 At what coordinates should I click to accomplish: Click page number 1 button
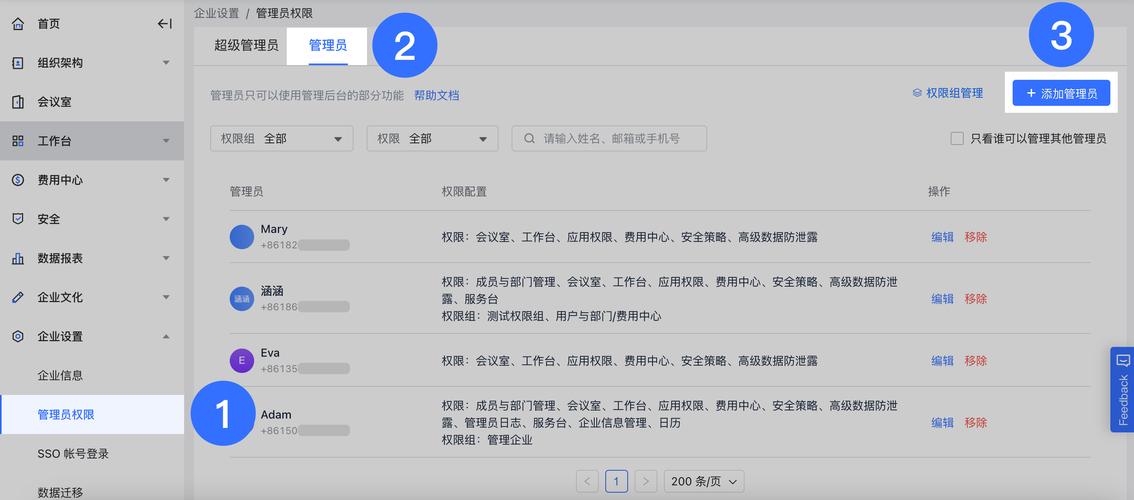pos(616,481)
